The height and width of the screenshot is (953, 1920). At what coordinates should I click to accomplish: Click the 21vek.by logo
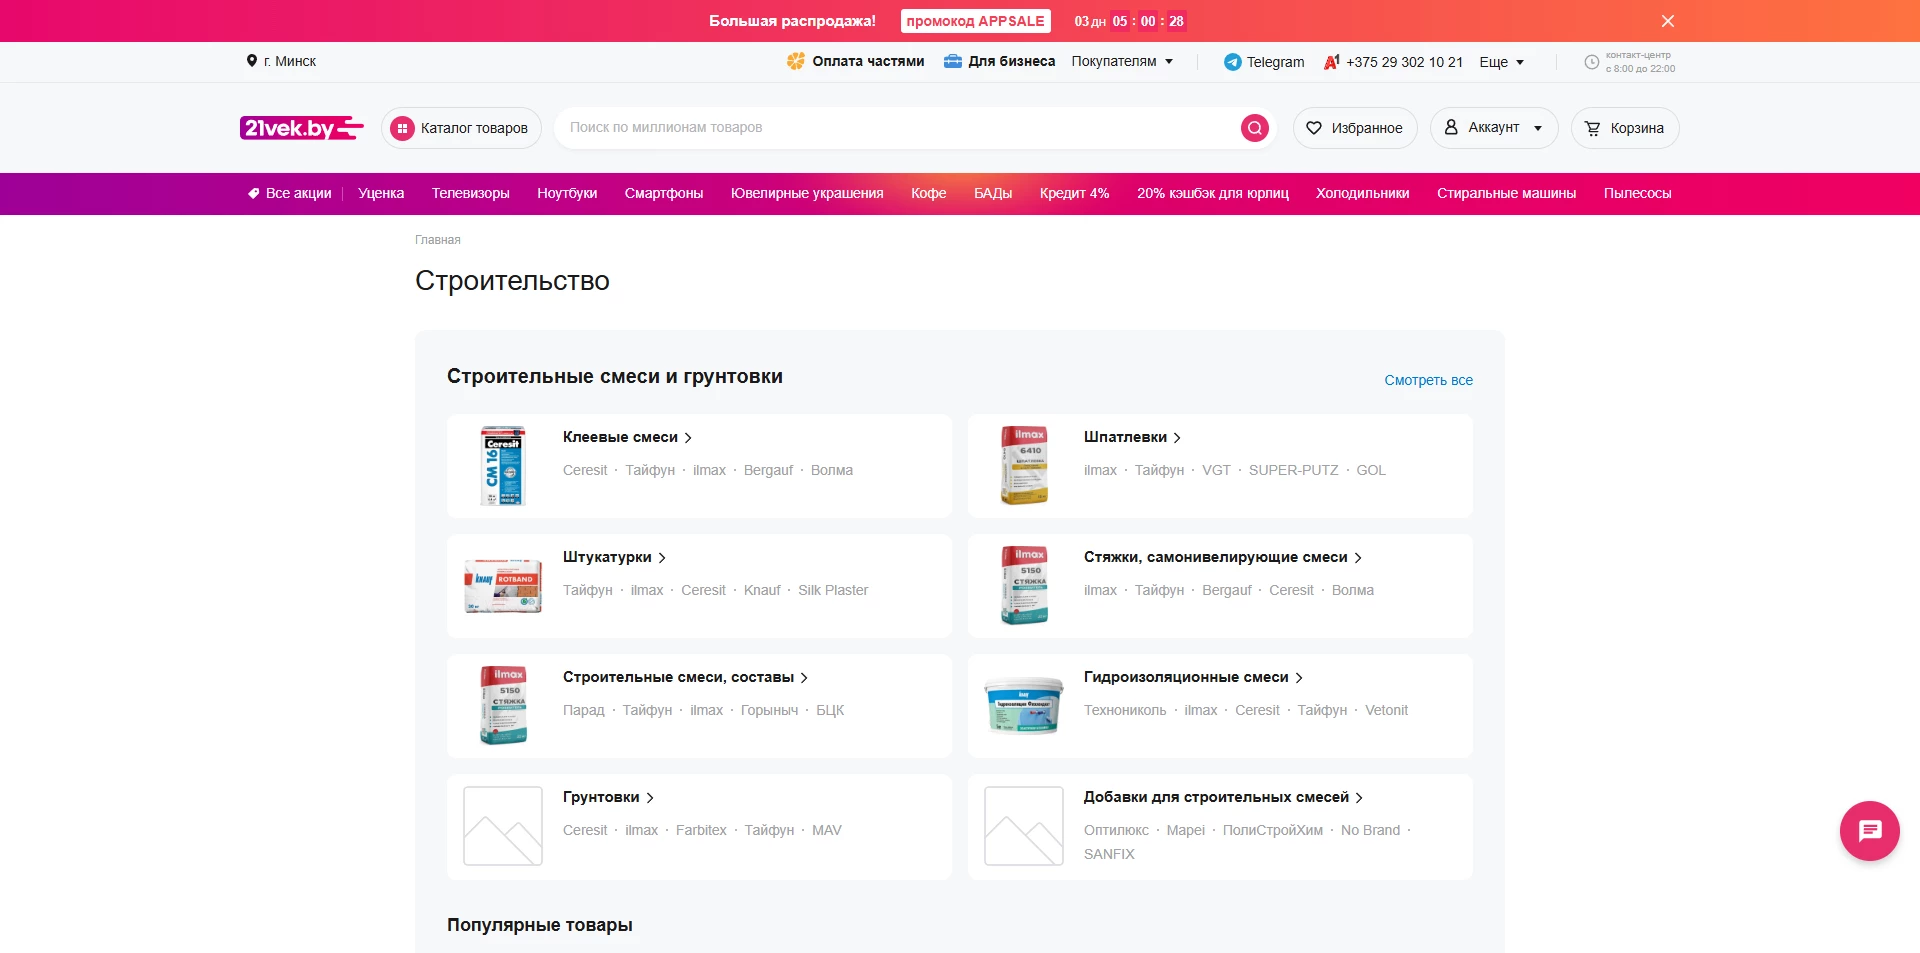tap(301, 127)
